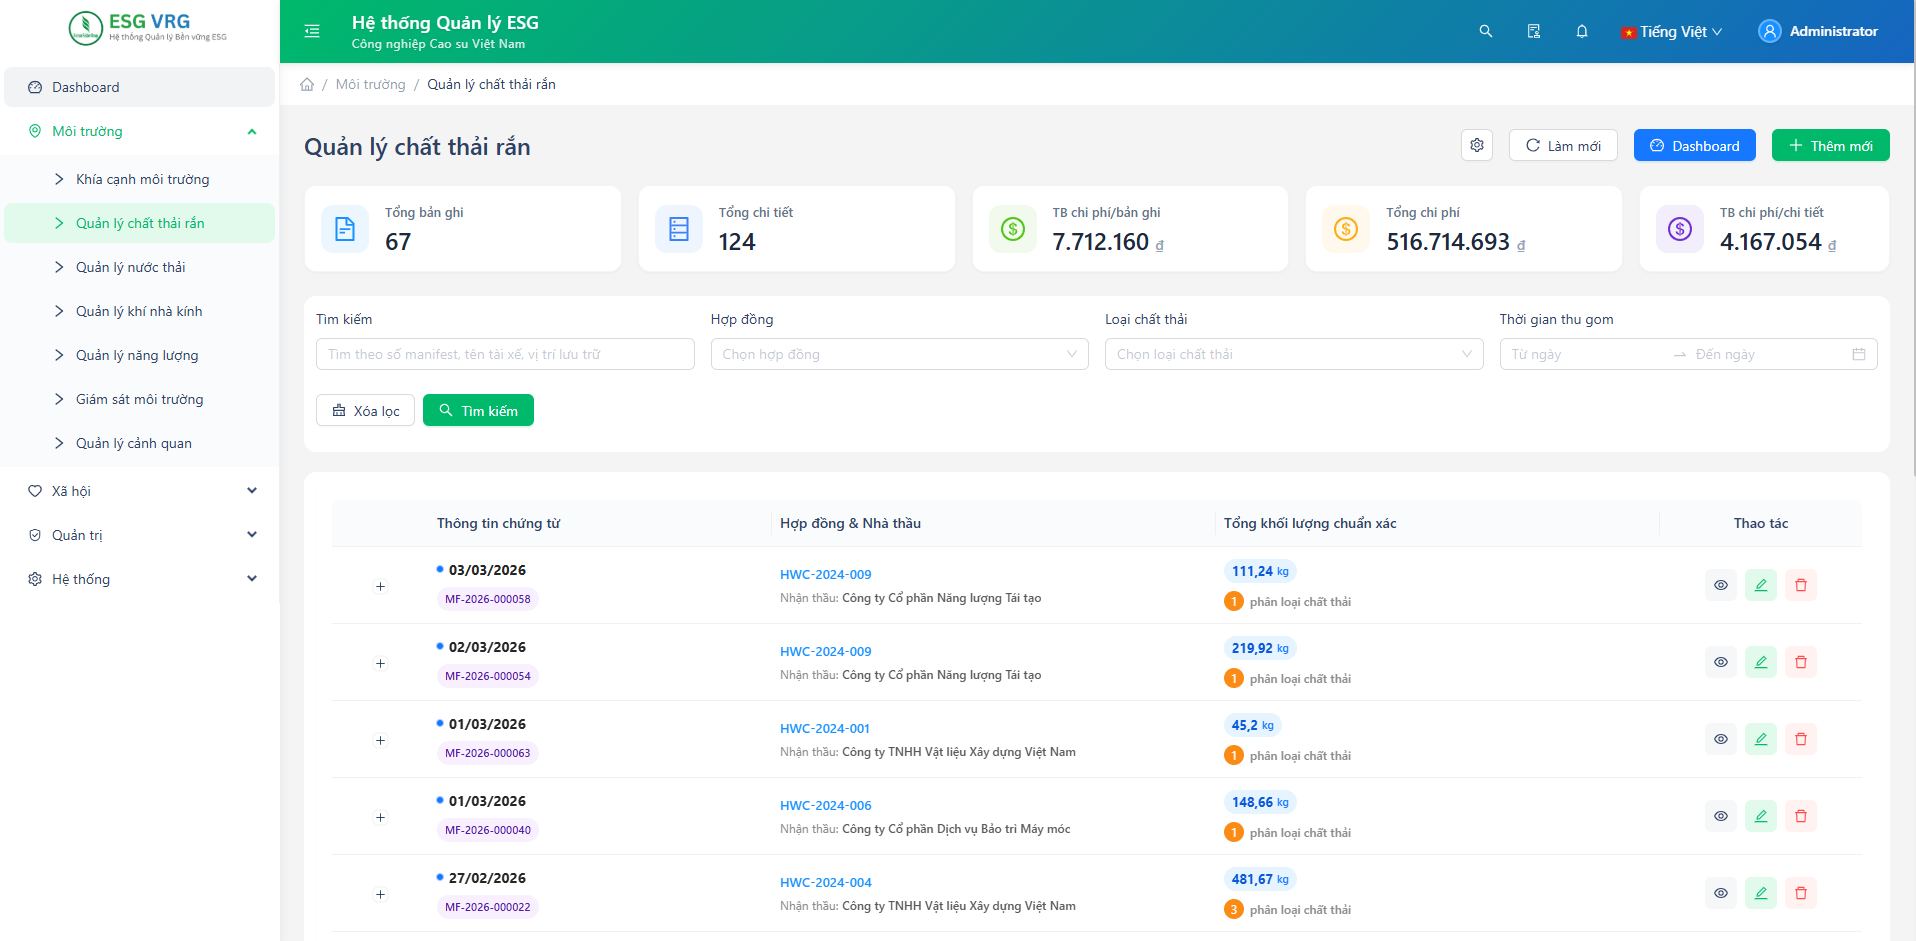Image resolution: width=1916 pixels, height=941 pixels.
Task: Open the Administrator user avatar
Action: pyautogui.click(x=1770, y=31)
